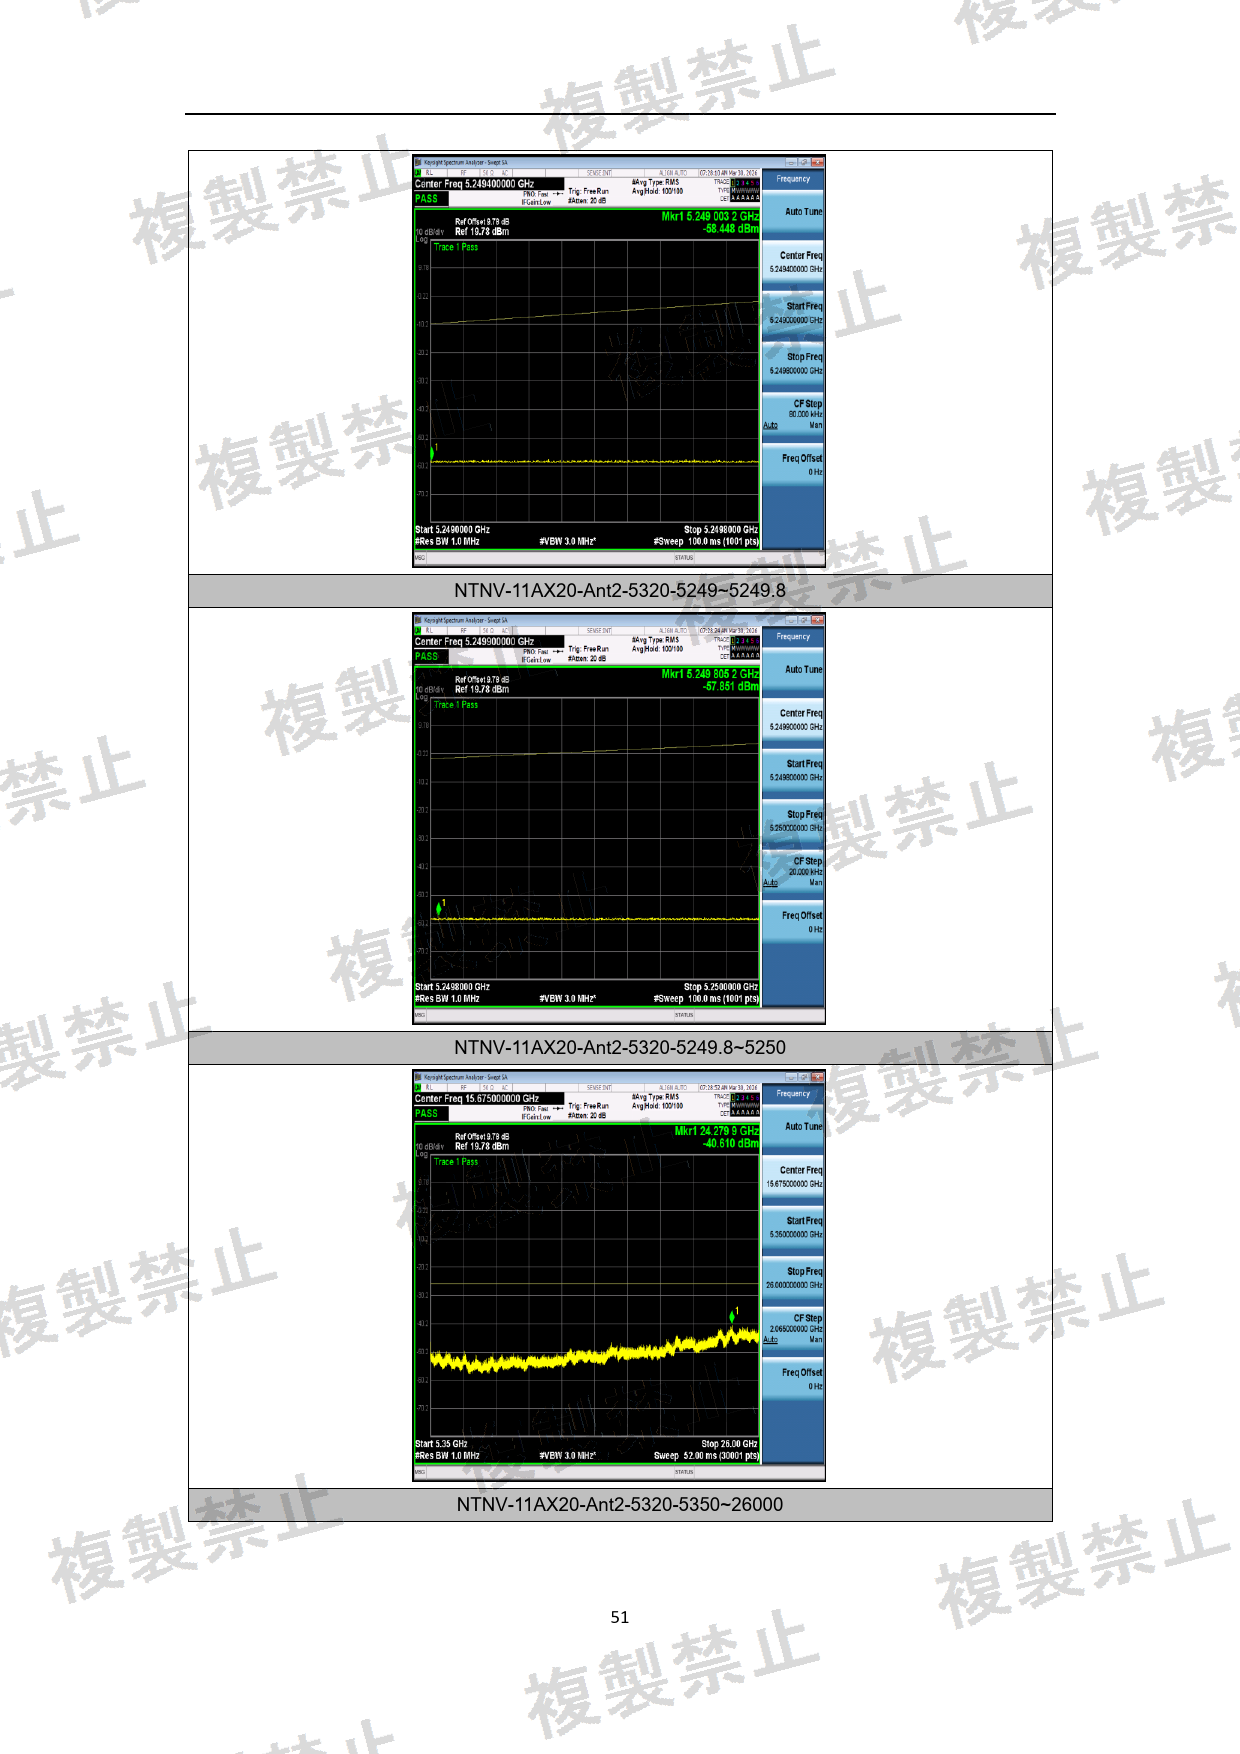This screenshot has height=1754, width=1240.
Task: Click the Mkr1 24.279 9 GHz readout
Action: (717, 1131)
